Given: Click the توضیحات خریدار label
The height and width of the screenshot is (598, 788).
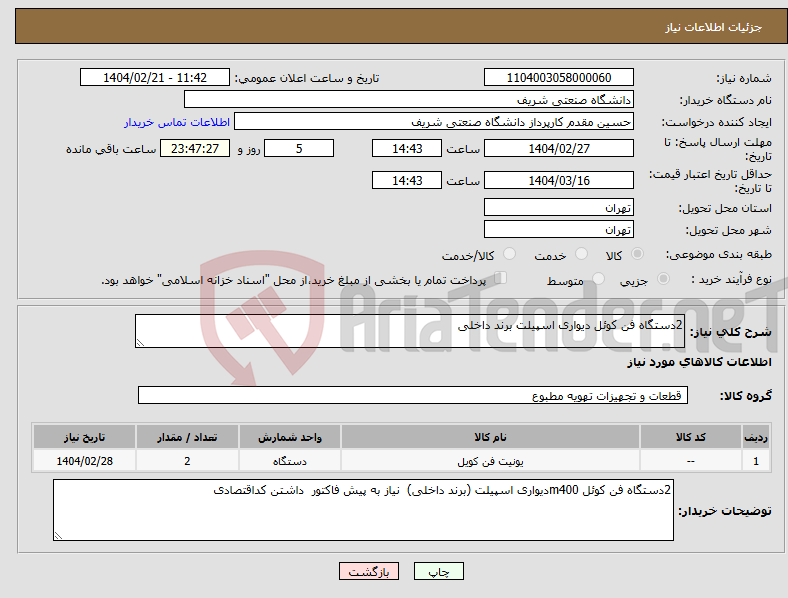Looking at the screenshot, I should [x=725, y=511].
